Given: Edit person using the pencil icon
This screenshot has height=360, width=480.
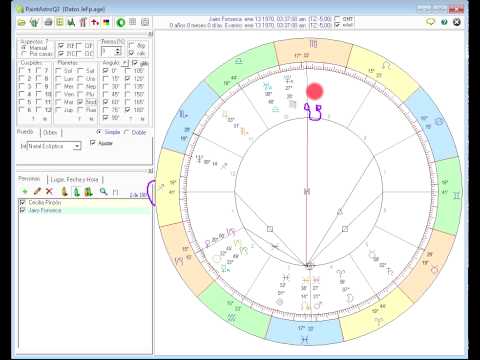Looking at the screenshot, I should click(37, 191).
